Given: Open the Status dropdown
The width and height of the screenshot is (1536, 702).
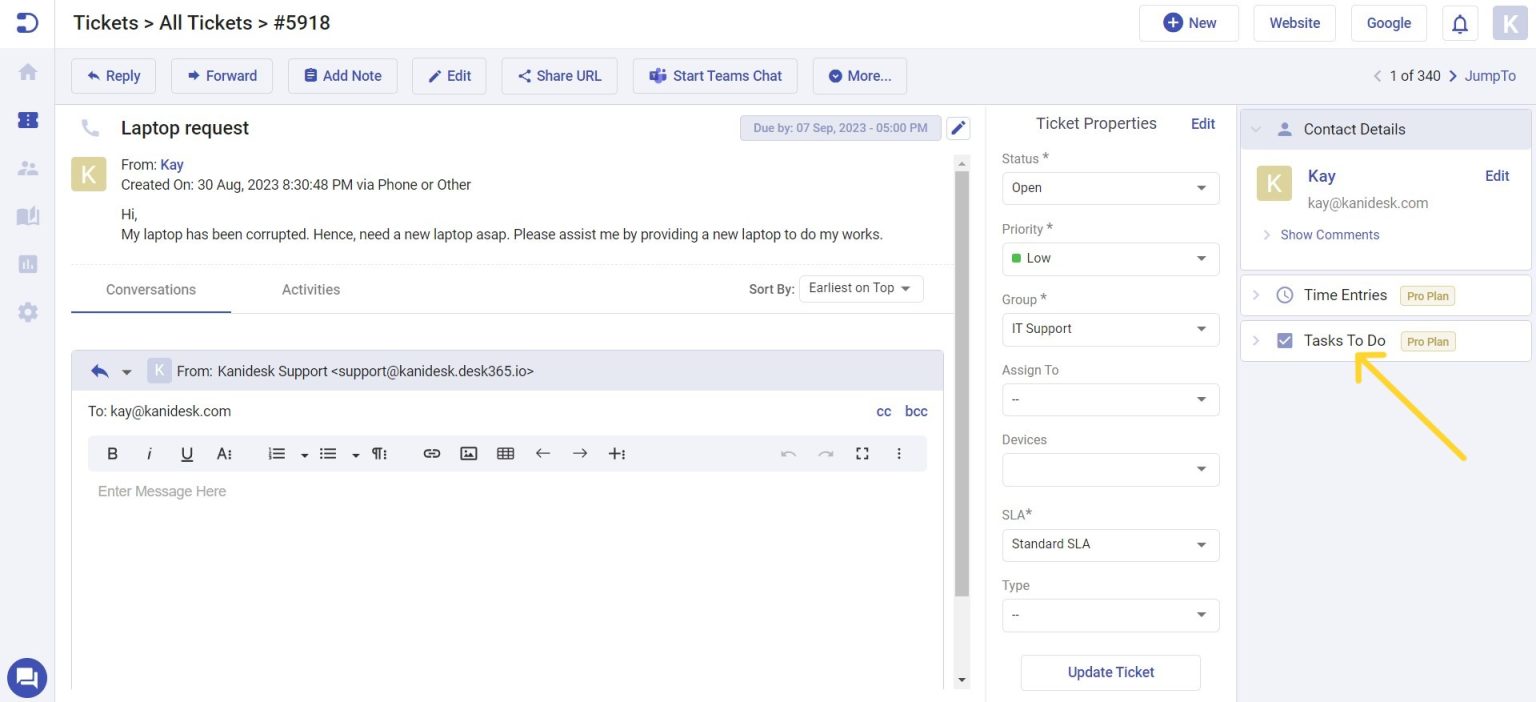Looking at the screenshot, I should coord(1110,188).
